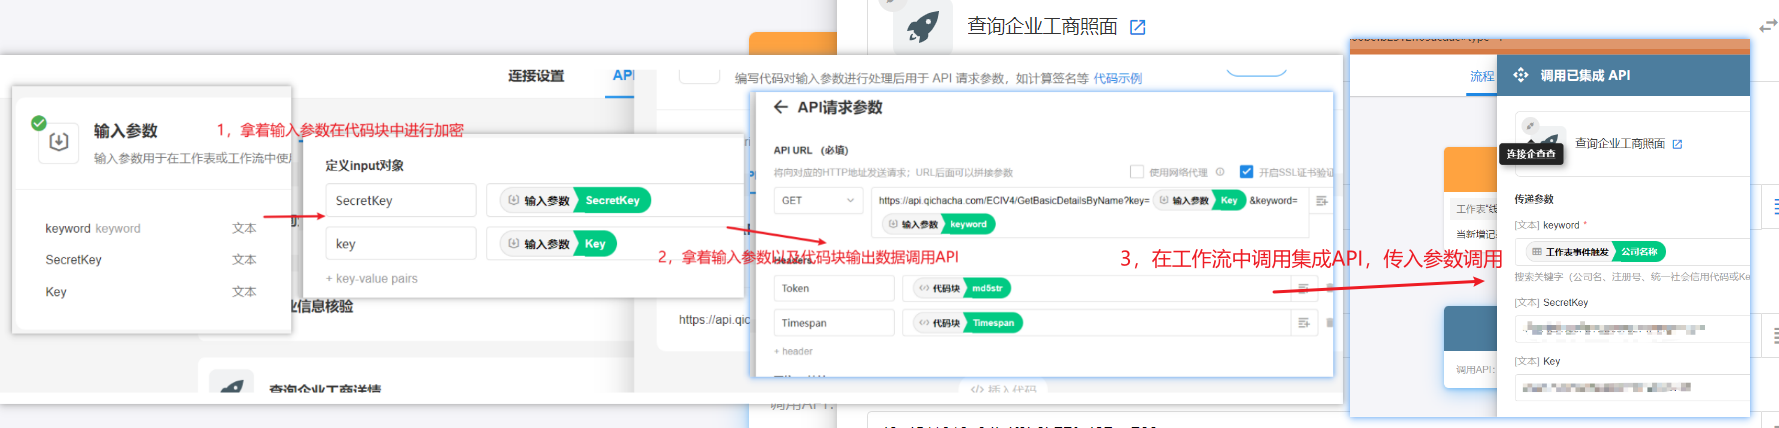Uncheck the 开启SSL证书验证 checkbox
The image size is (1779, 428).
coord(1246,172)
